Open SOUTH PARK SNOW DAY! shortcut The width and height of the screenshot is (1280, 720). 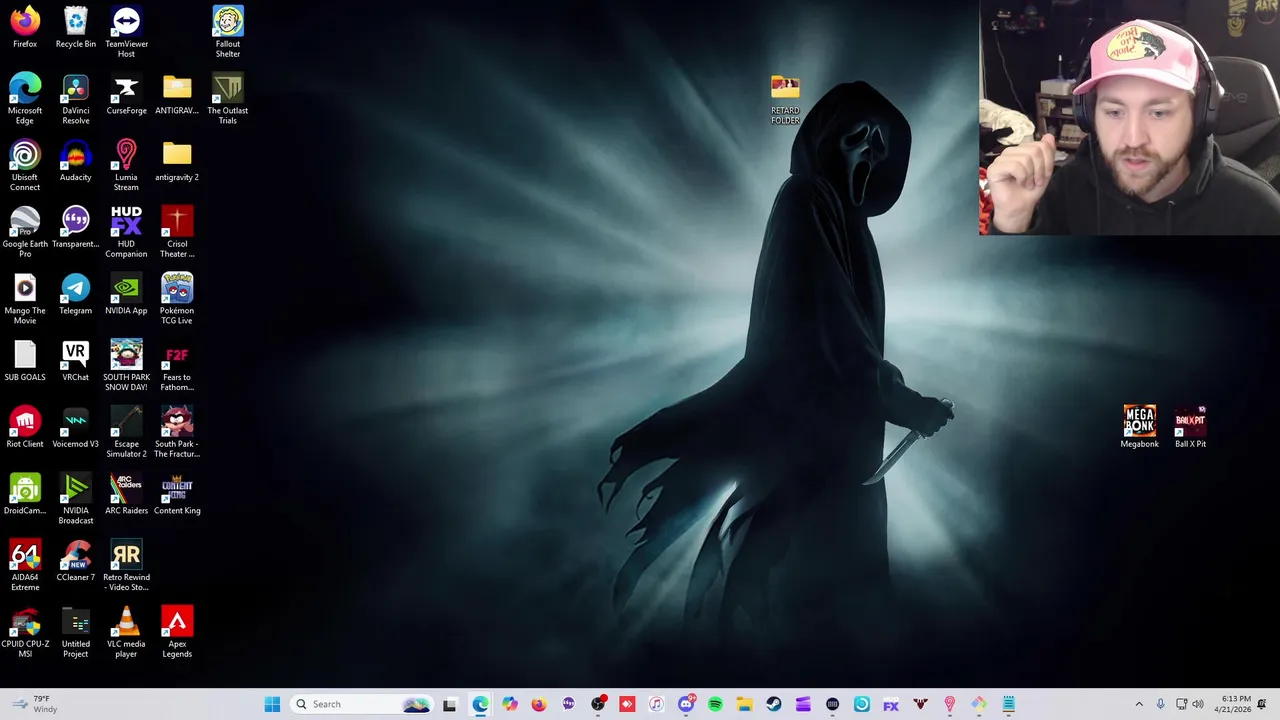pyautogui.click(x=126, y=365)
